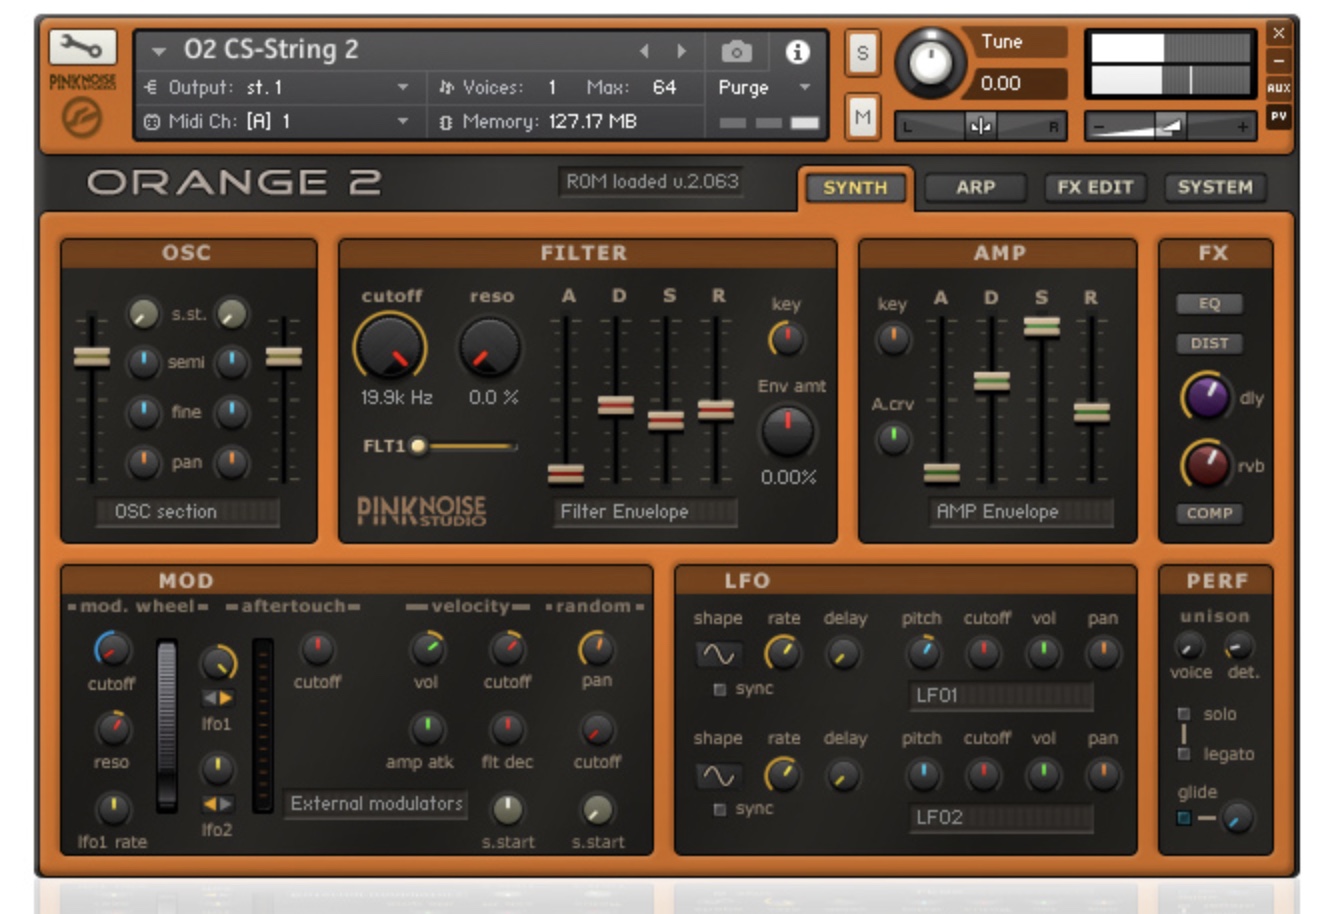Click the AUX button
Image resolution: width=1322 pixels, height=914 pixels.
click(x=1278, y=88)
